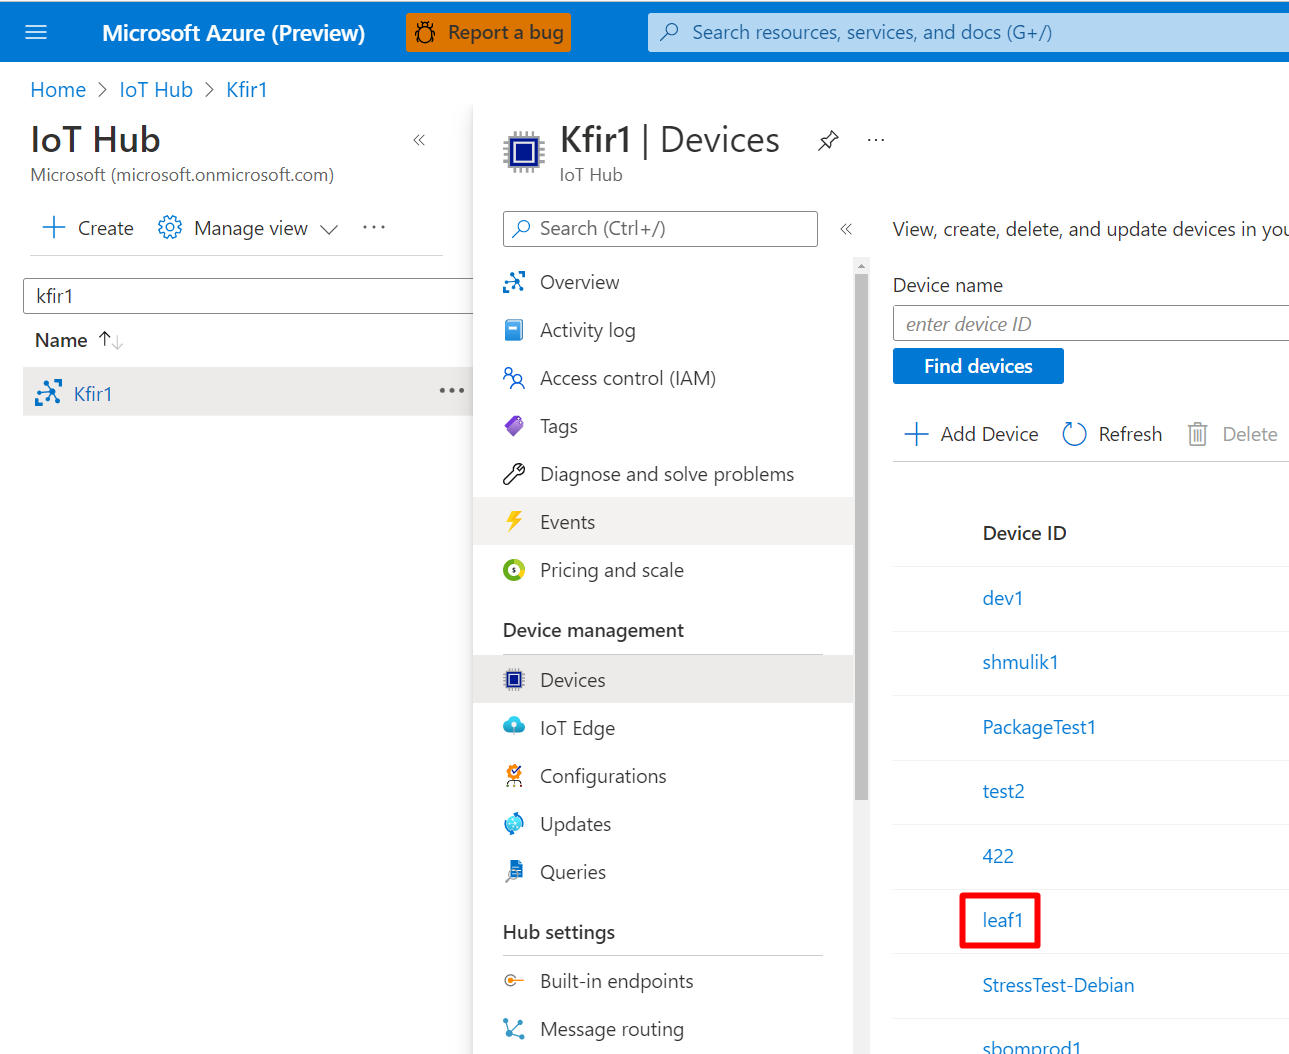Image resolution: width=1289 pixels, height=1054 pixels.
Task: Click Add Device
Action: [971, 434]
